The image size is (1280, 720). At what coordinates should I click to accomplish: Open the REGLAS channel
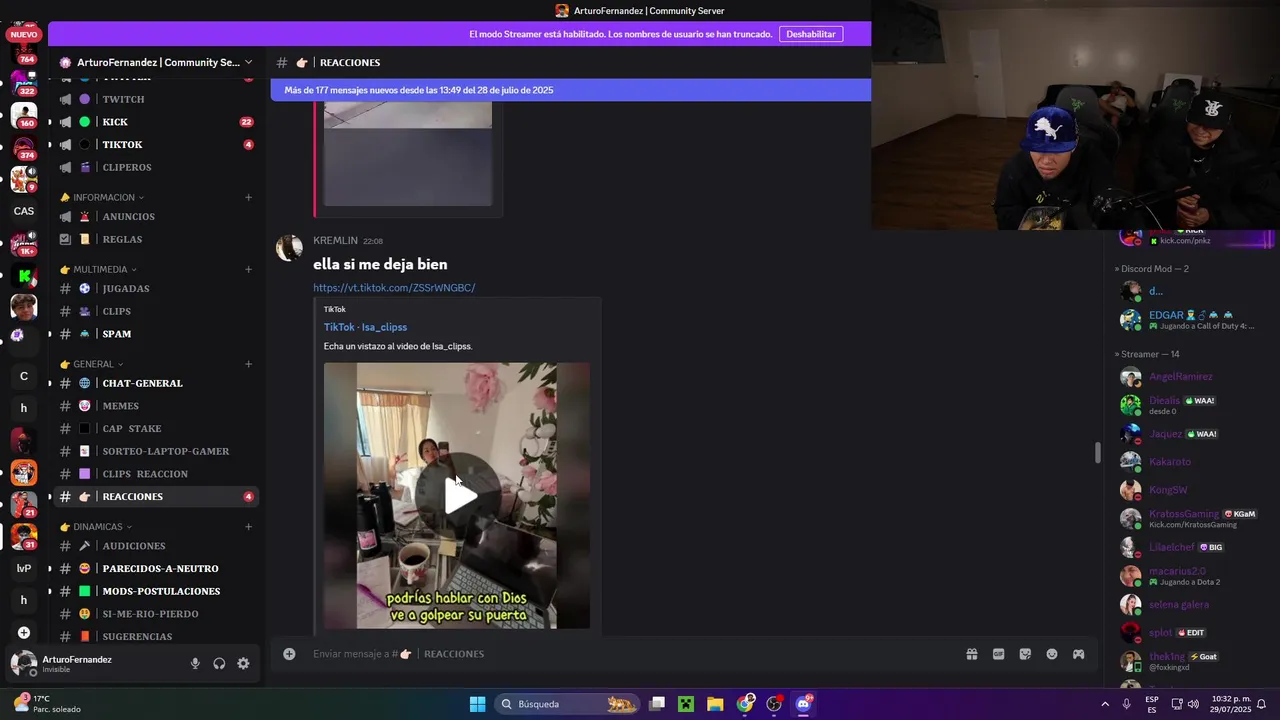[156, 240]
